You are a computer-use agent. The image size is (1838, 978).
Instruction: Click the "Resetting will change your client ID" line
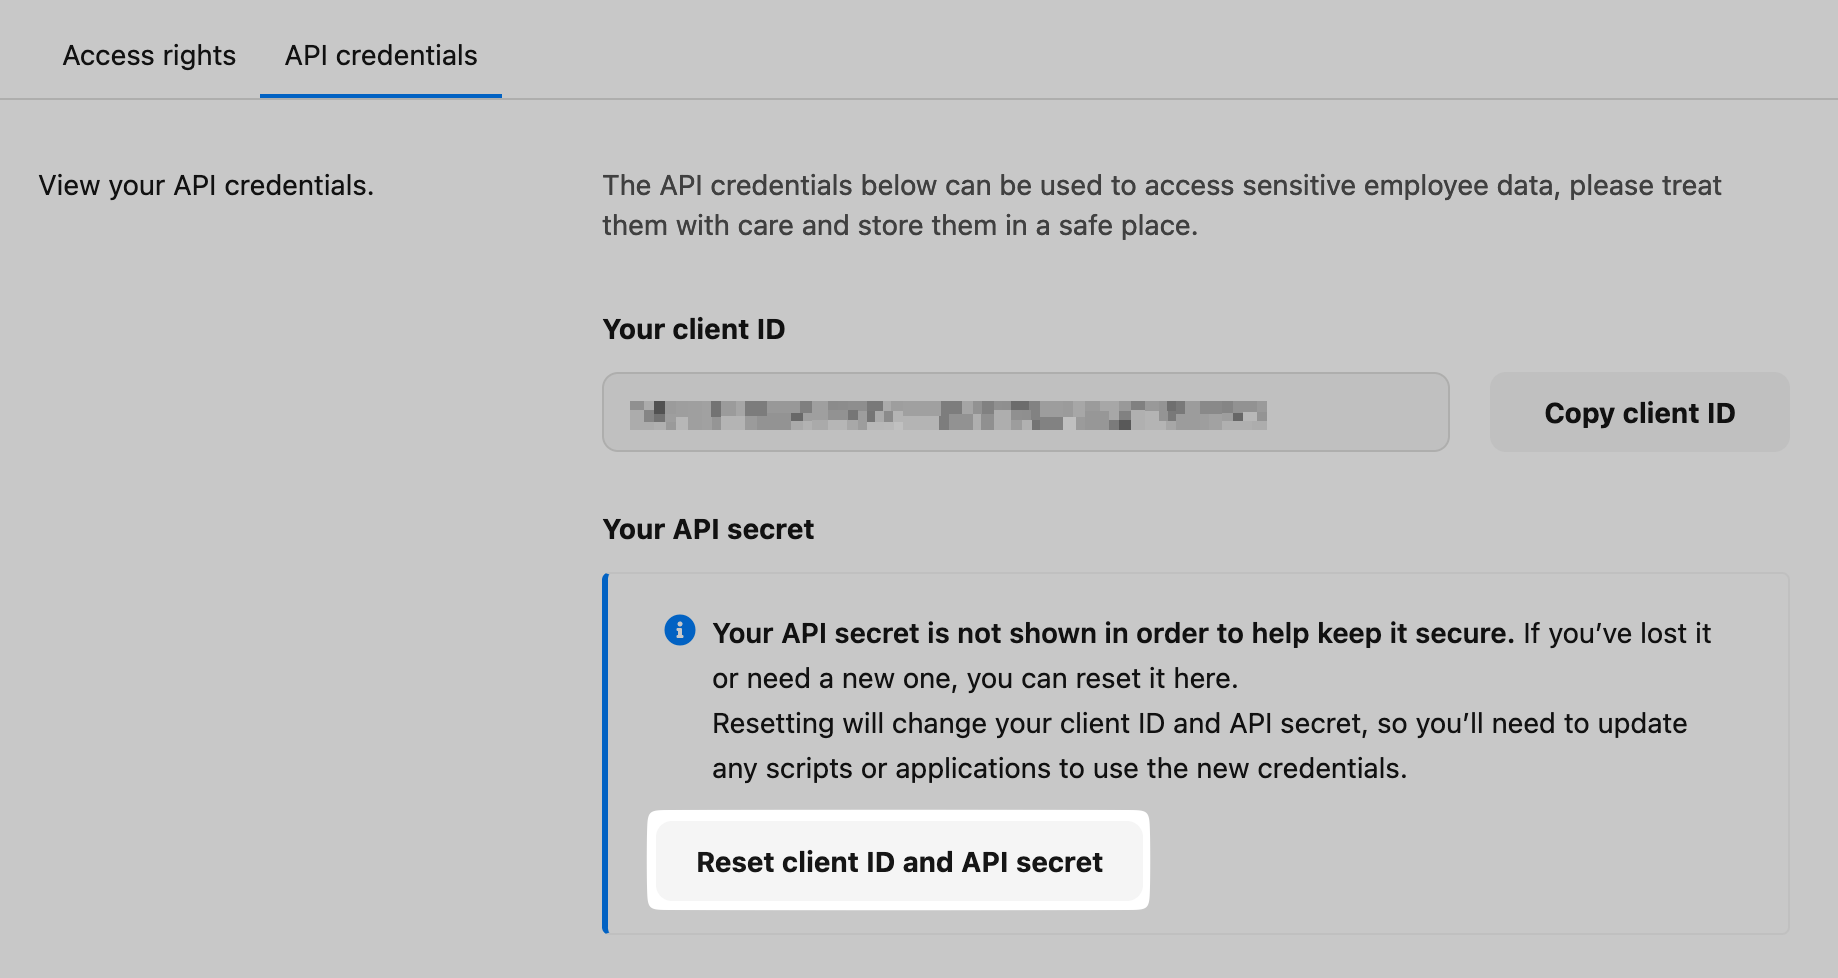tap(1199, 723)
